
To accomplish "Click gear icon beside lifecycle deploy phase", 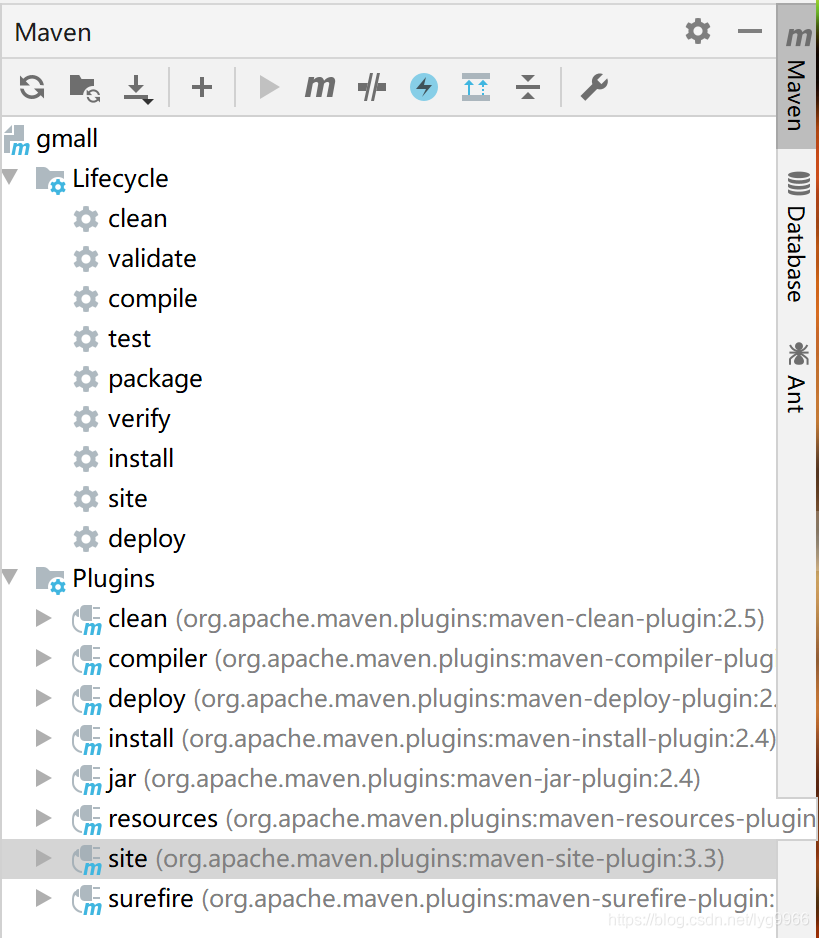I will [x=86, y=539].
